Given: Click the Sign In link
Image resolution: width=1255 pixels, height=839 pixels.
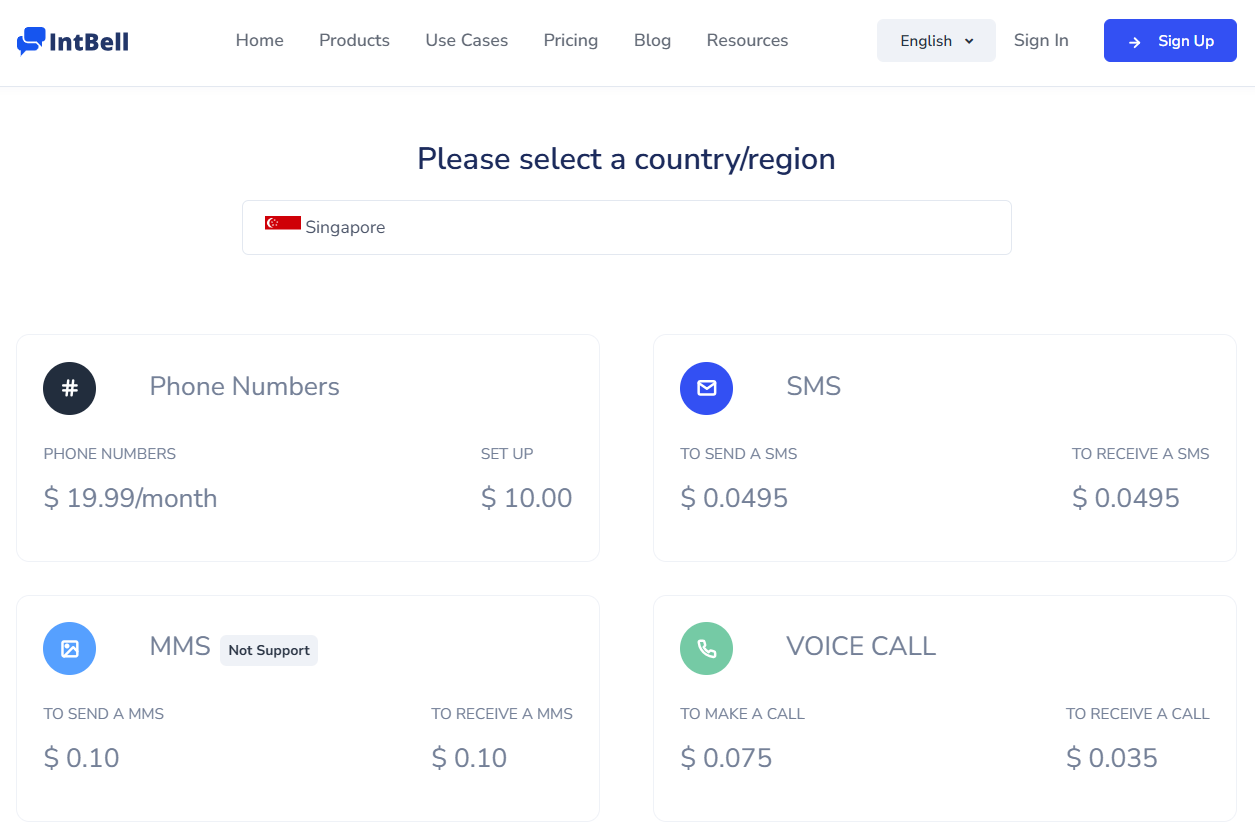Looking at the screenshot, I should point(1040,40).
